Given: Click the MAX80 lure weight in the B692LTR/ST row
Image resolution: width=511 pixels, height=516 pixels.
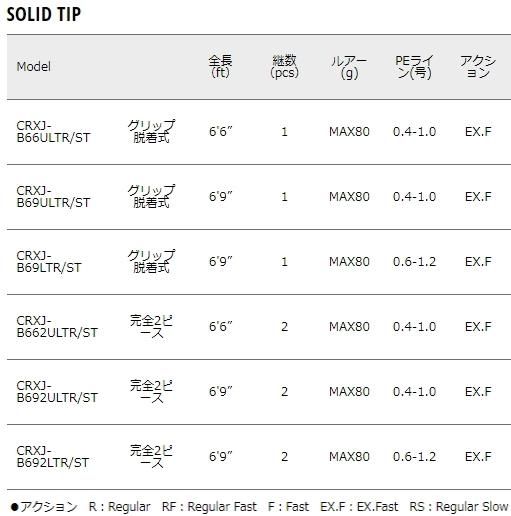Looking at the screenshot, I should click(349, 457).
